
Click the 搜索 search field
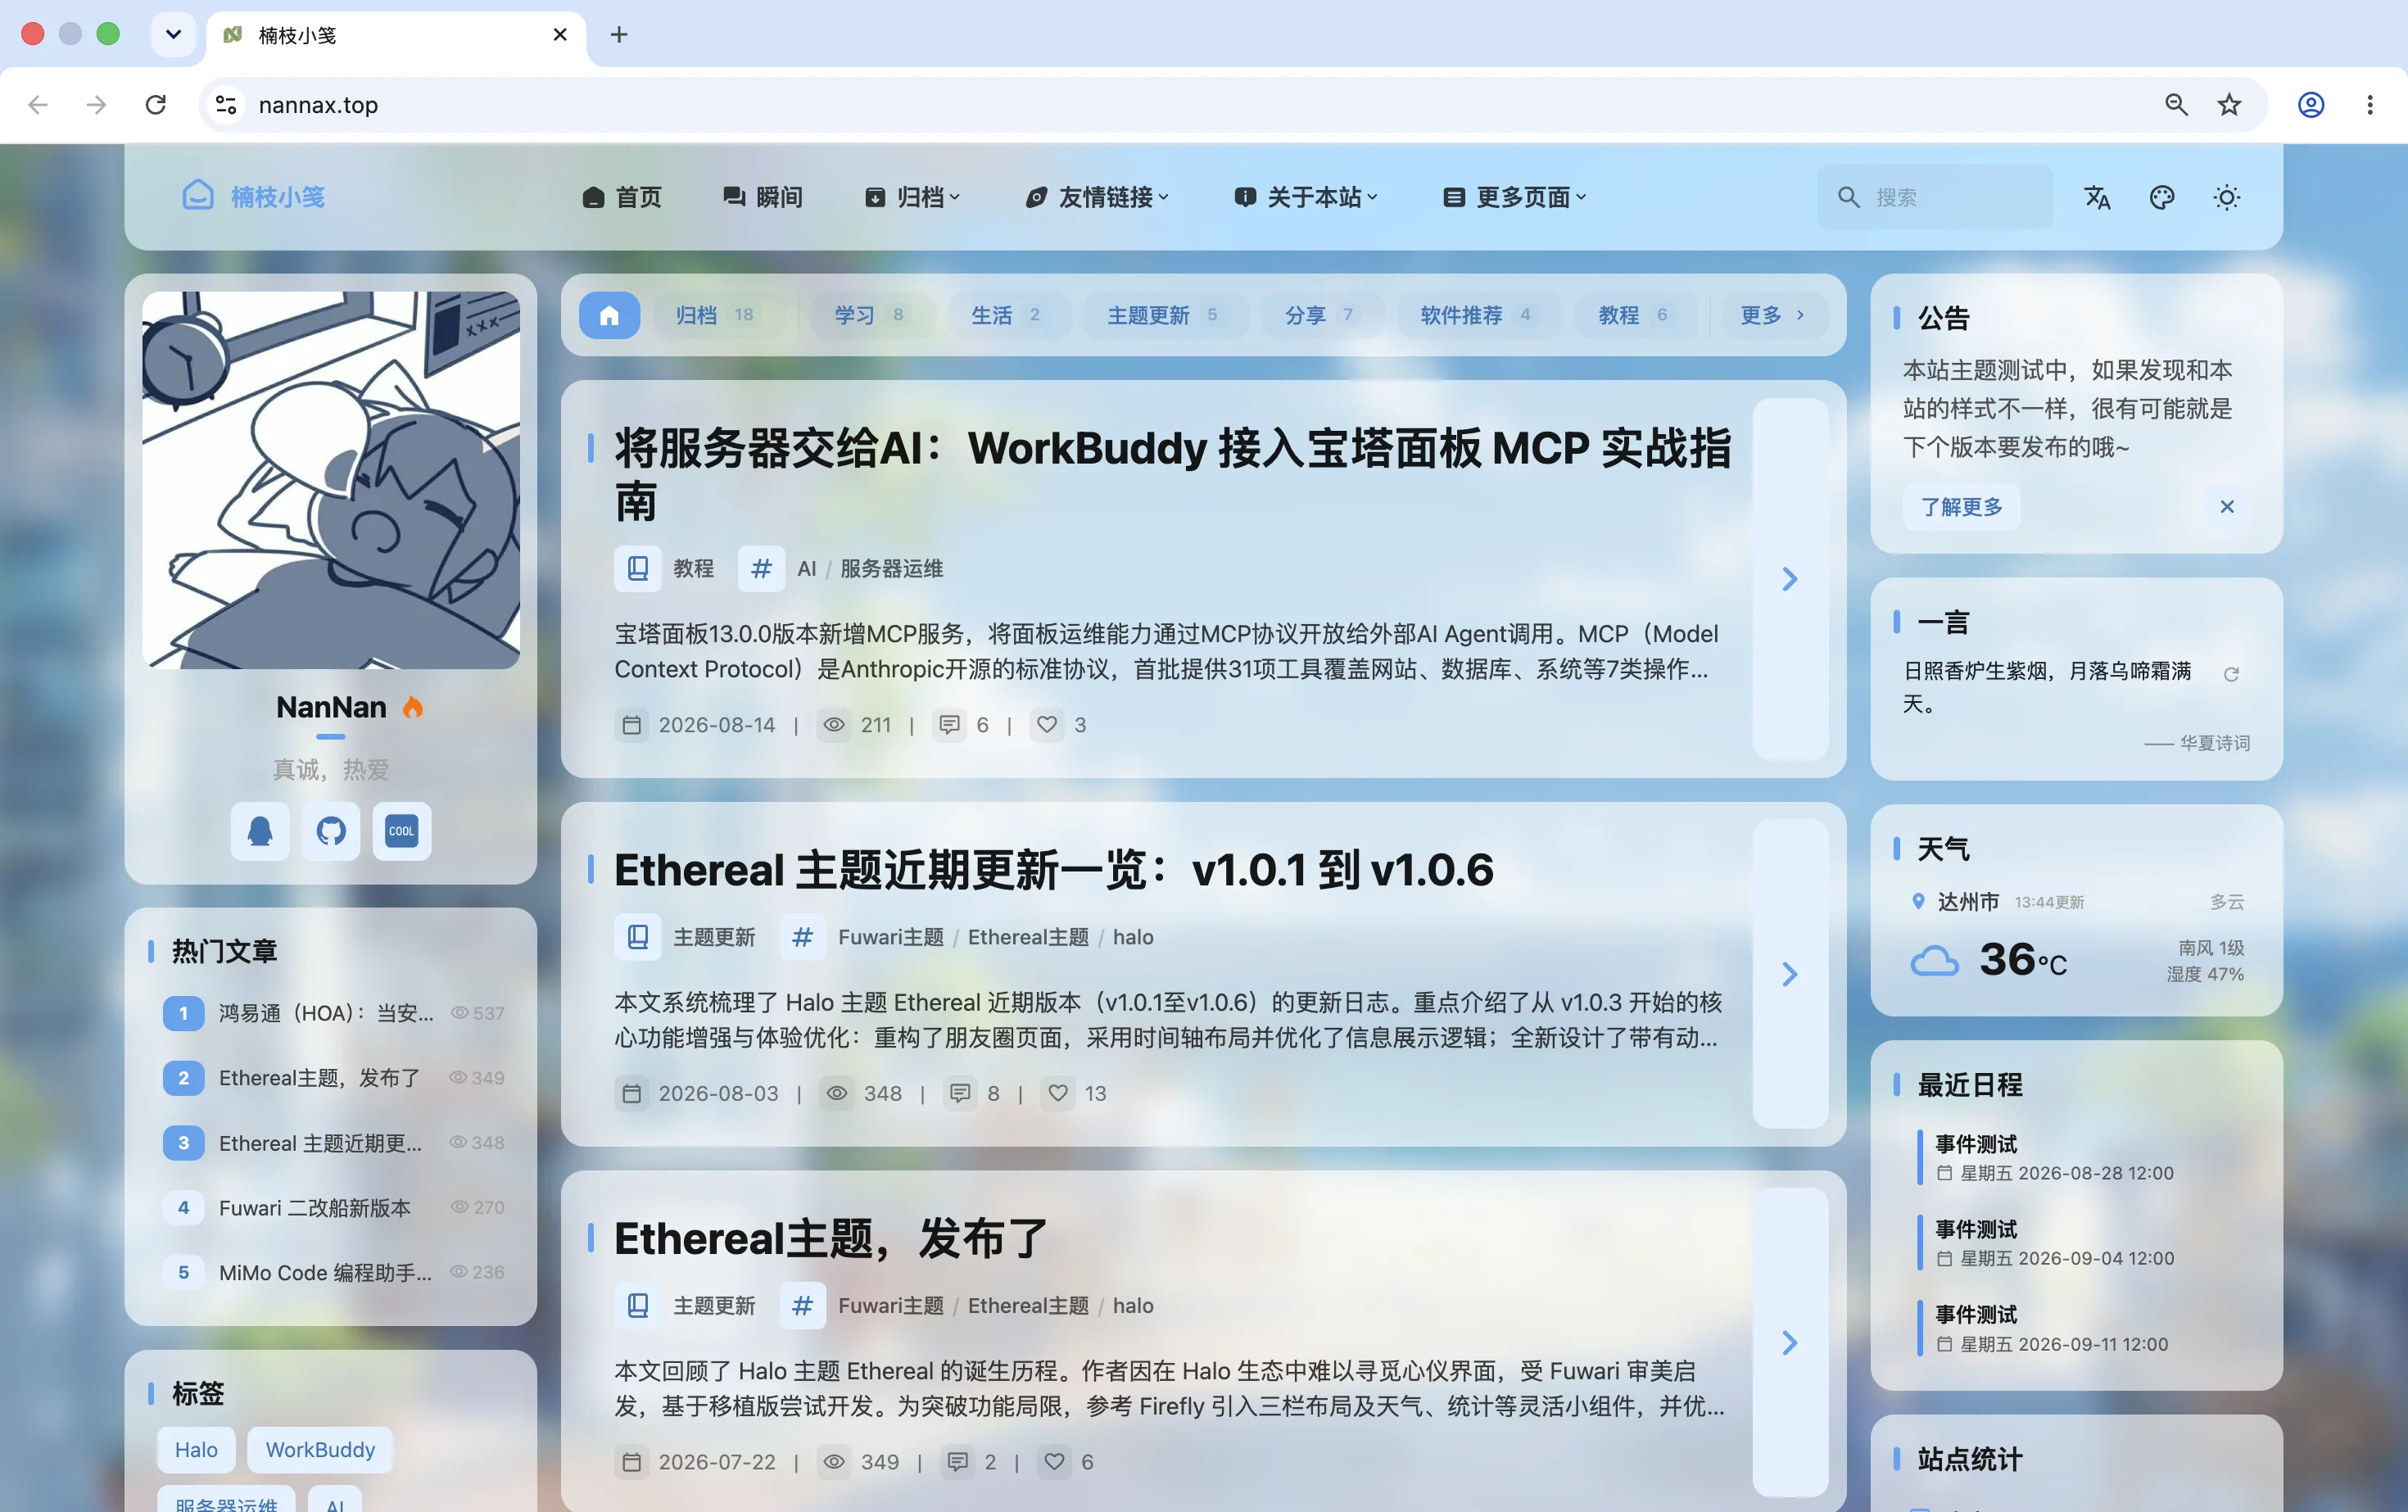1935,197
